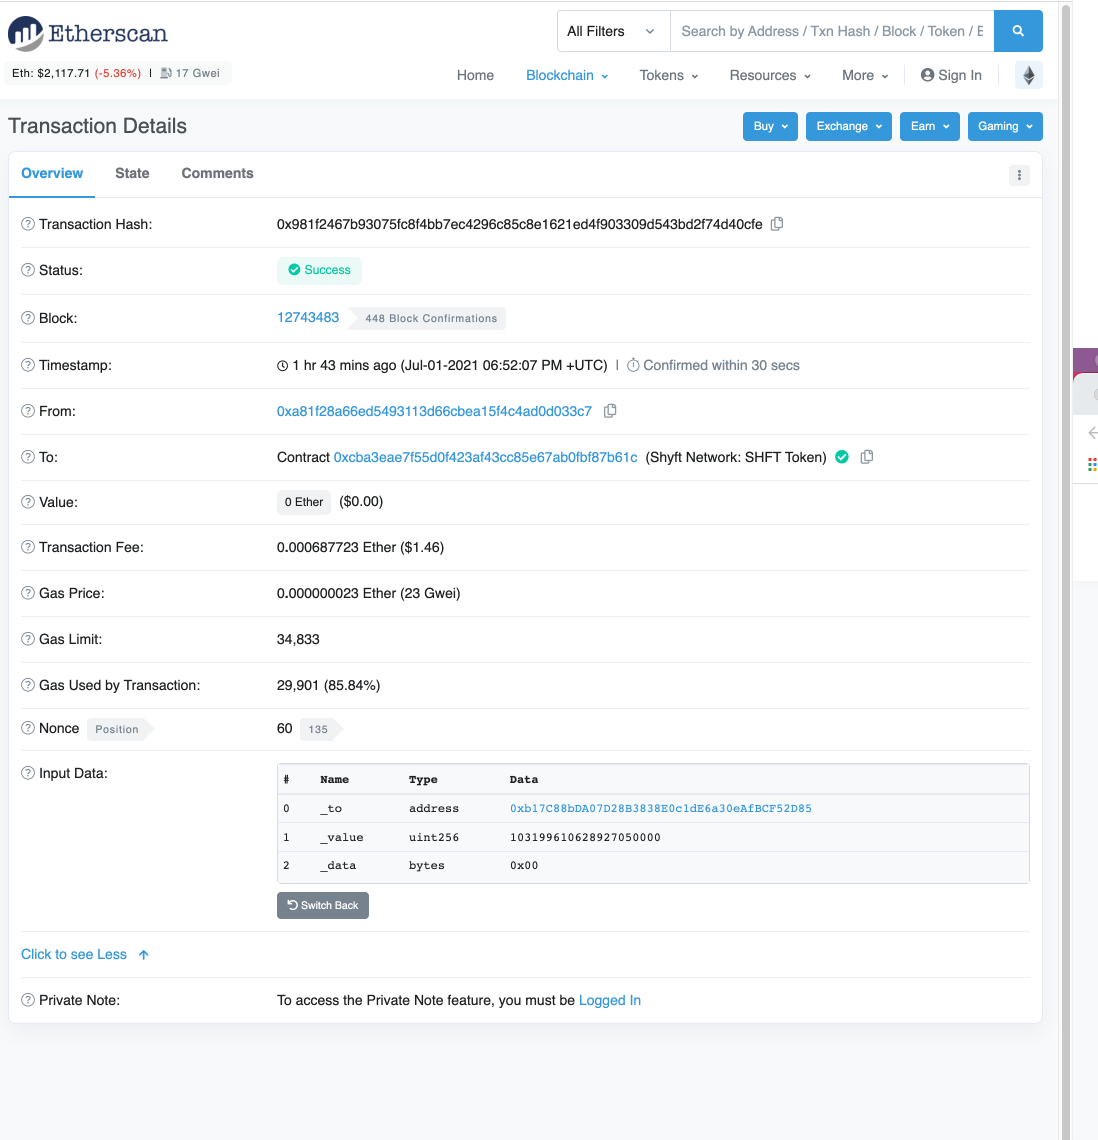Click the 0.000687723 Ether fee text
This screenshot has width=1098, height=1140.
360,547
